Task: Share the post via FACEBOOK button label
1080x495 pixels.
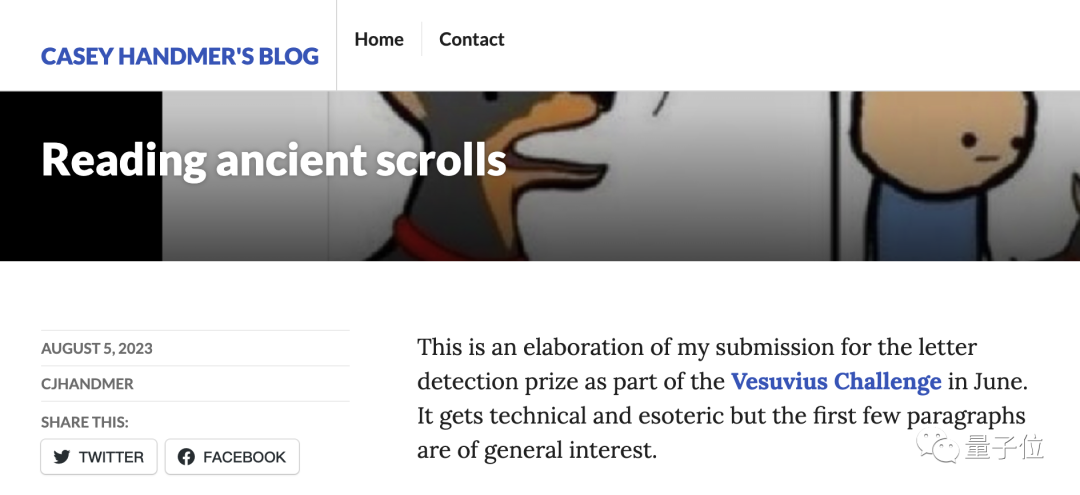Action: point(245,457)
